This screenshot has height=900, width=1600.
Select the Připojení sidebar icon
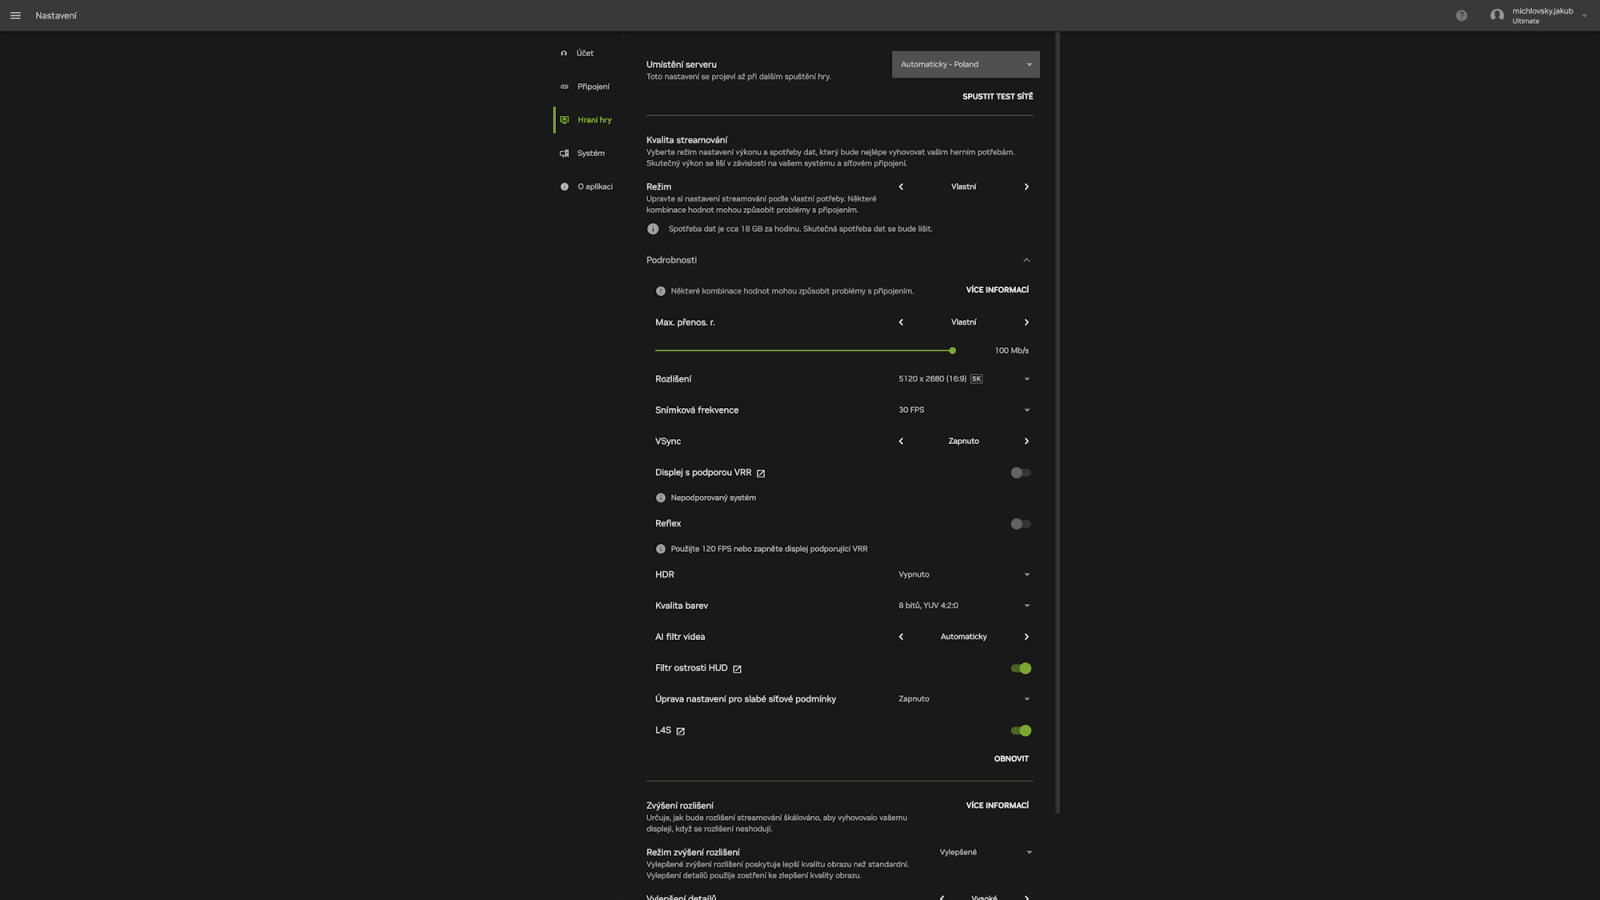(x=564, y=86)
